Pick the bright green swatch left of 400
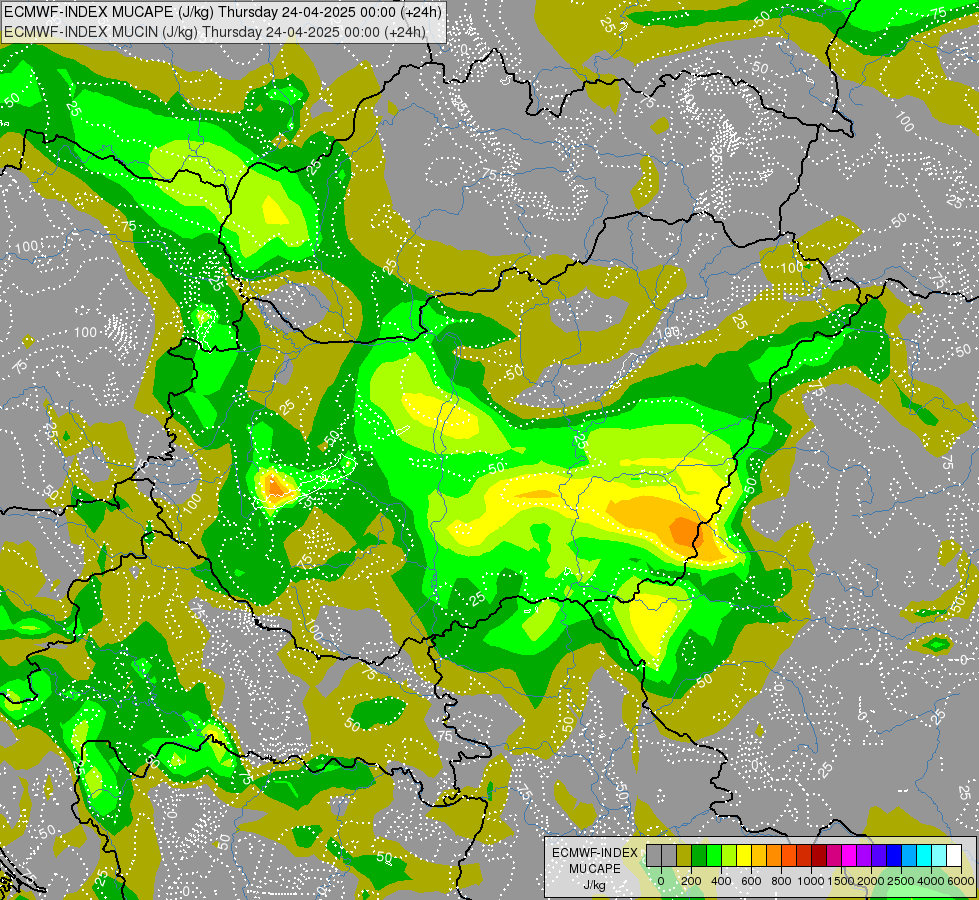The image size is (979, 900). click(x=714, y=855)
